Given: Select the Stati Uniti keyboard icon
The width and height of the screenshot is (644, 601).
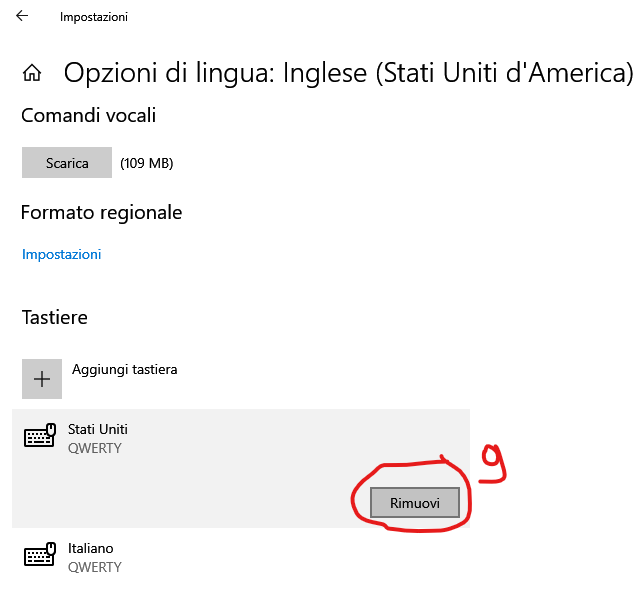Looking at the screenshot, I should (39, 438).
